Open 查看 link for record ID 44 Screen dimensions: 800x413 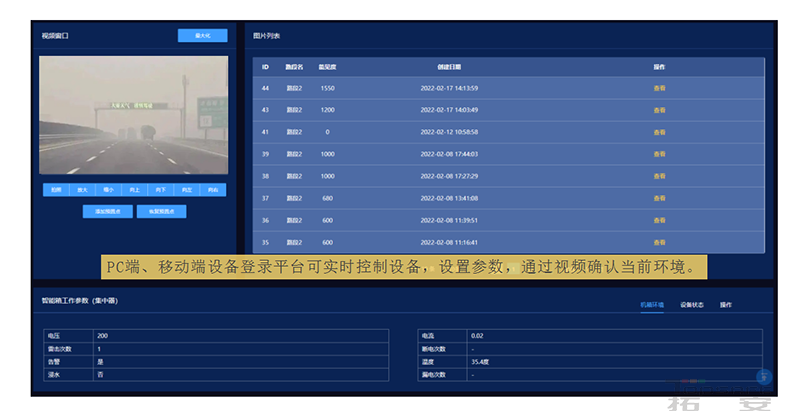[x=660, y=88]
